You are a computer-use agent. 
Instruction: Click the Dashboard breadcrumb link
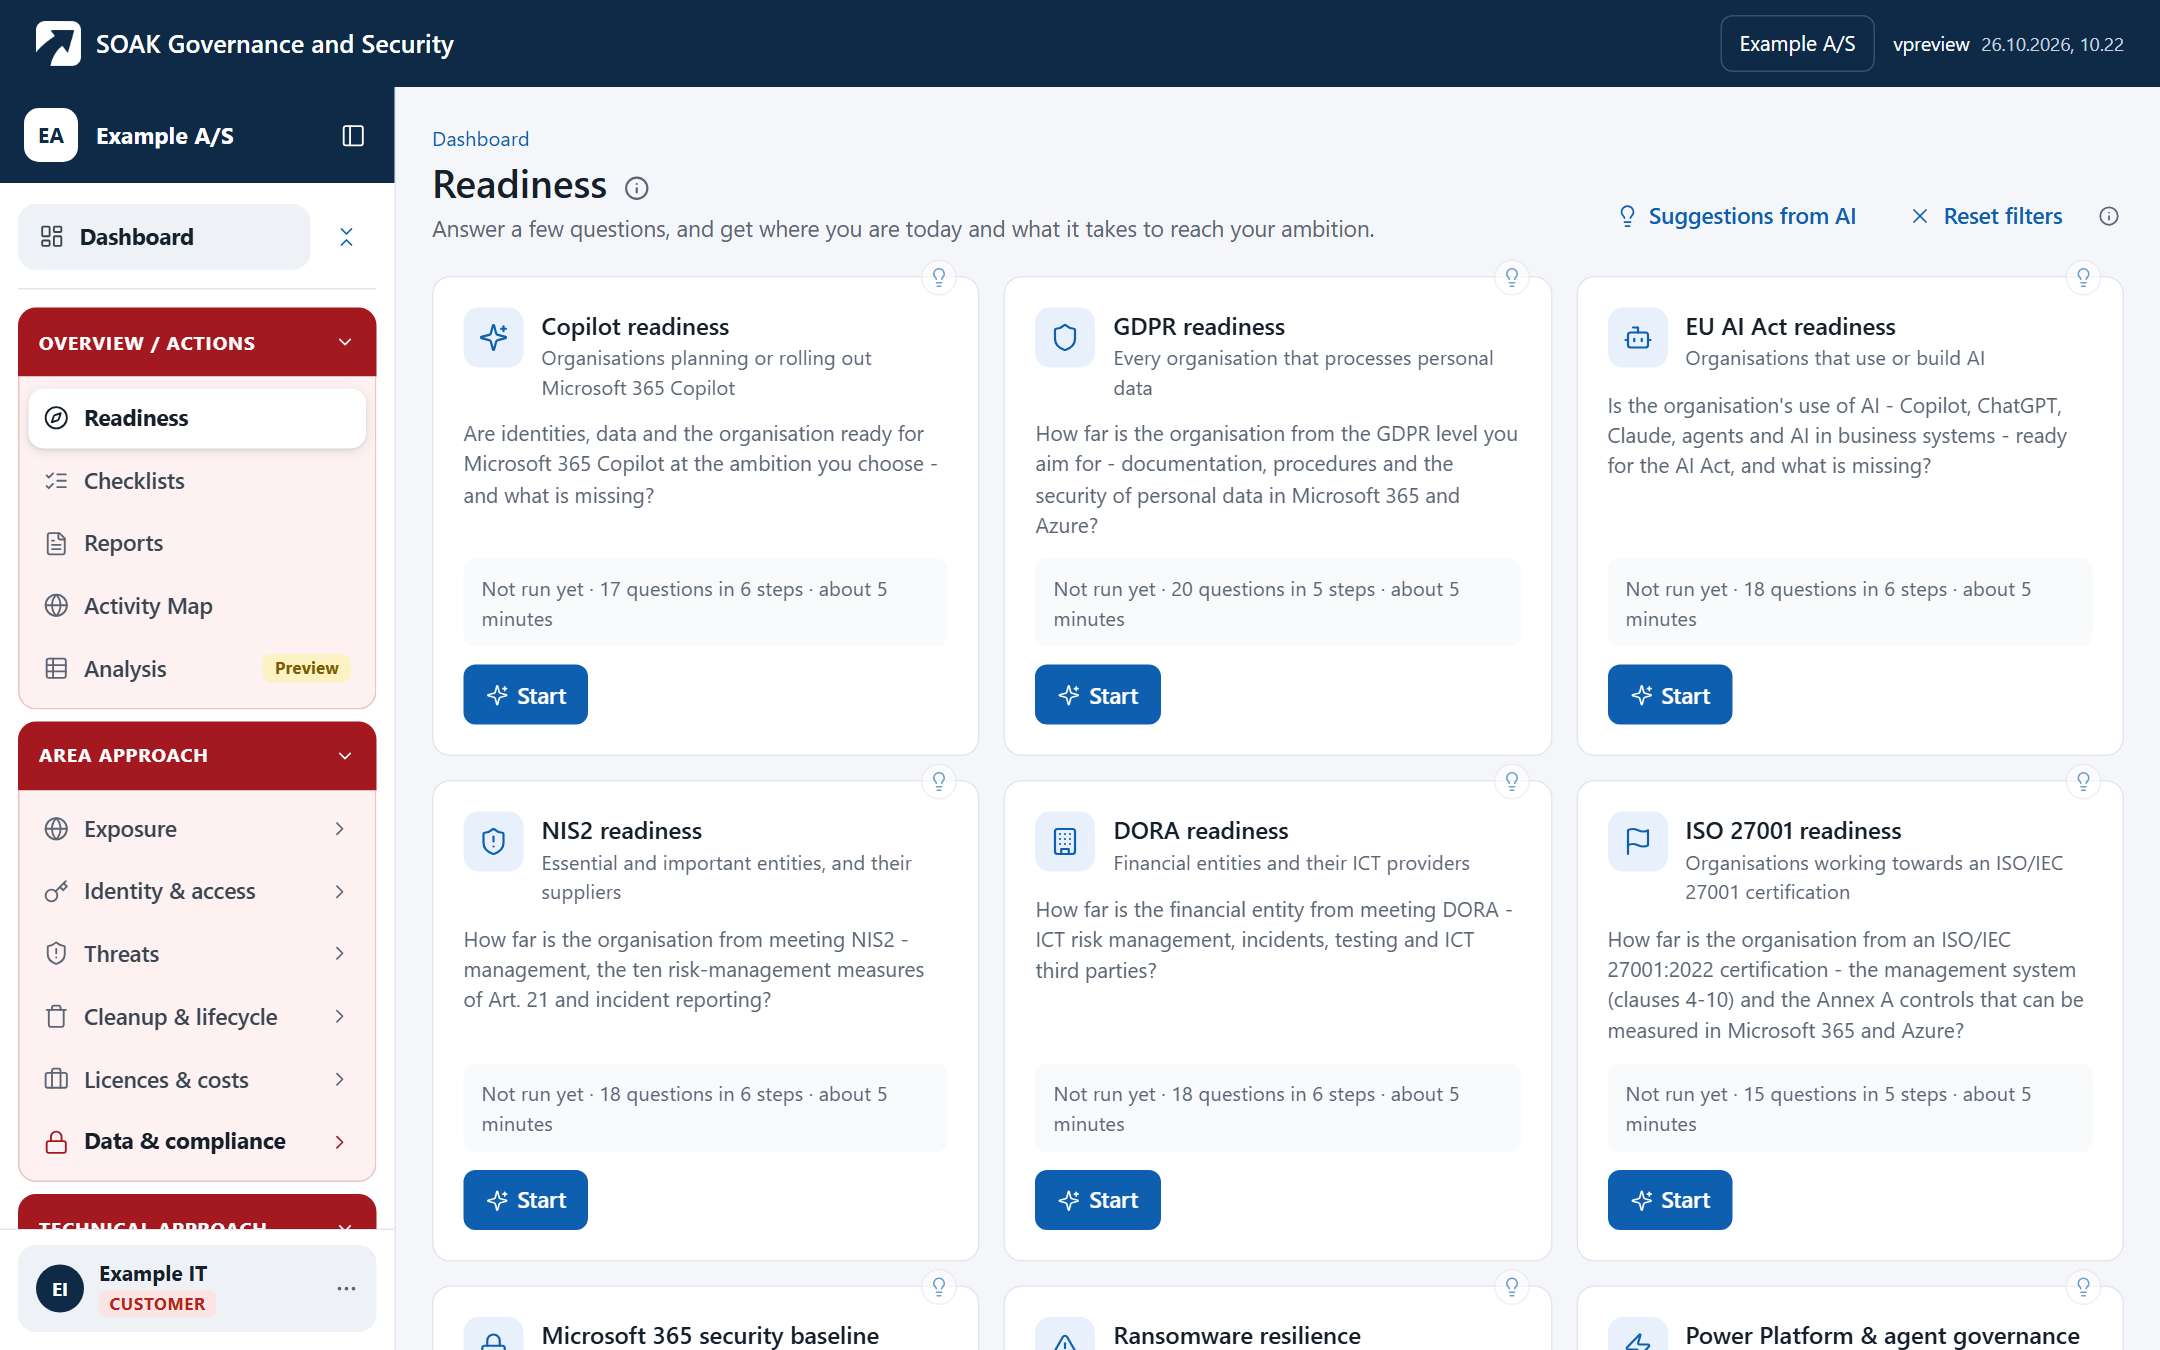point(480,139)
